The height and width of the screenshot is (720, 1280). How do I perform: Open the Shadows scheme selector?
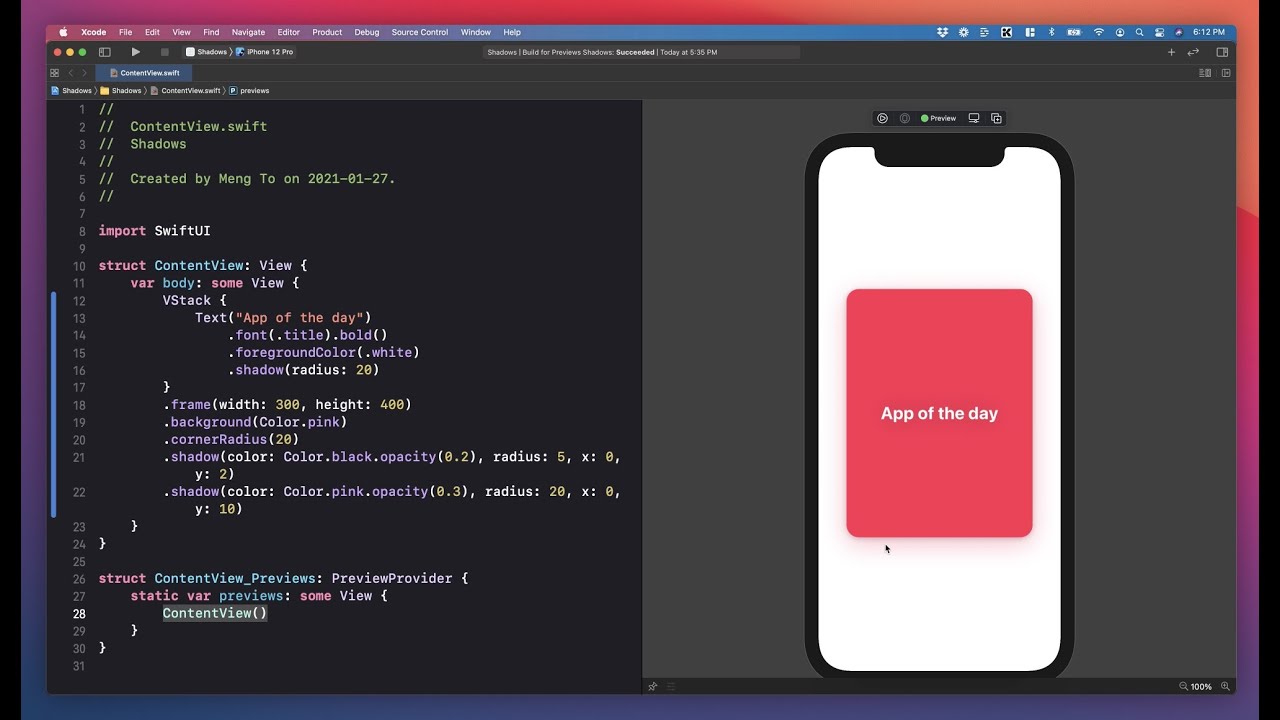(207, 52)
